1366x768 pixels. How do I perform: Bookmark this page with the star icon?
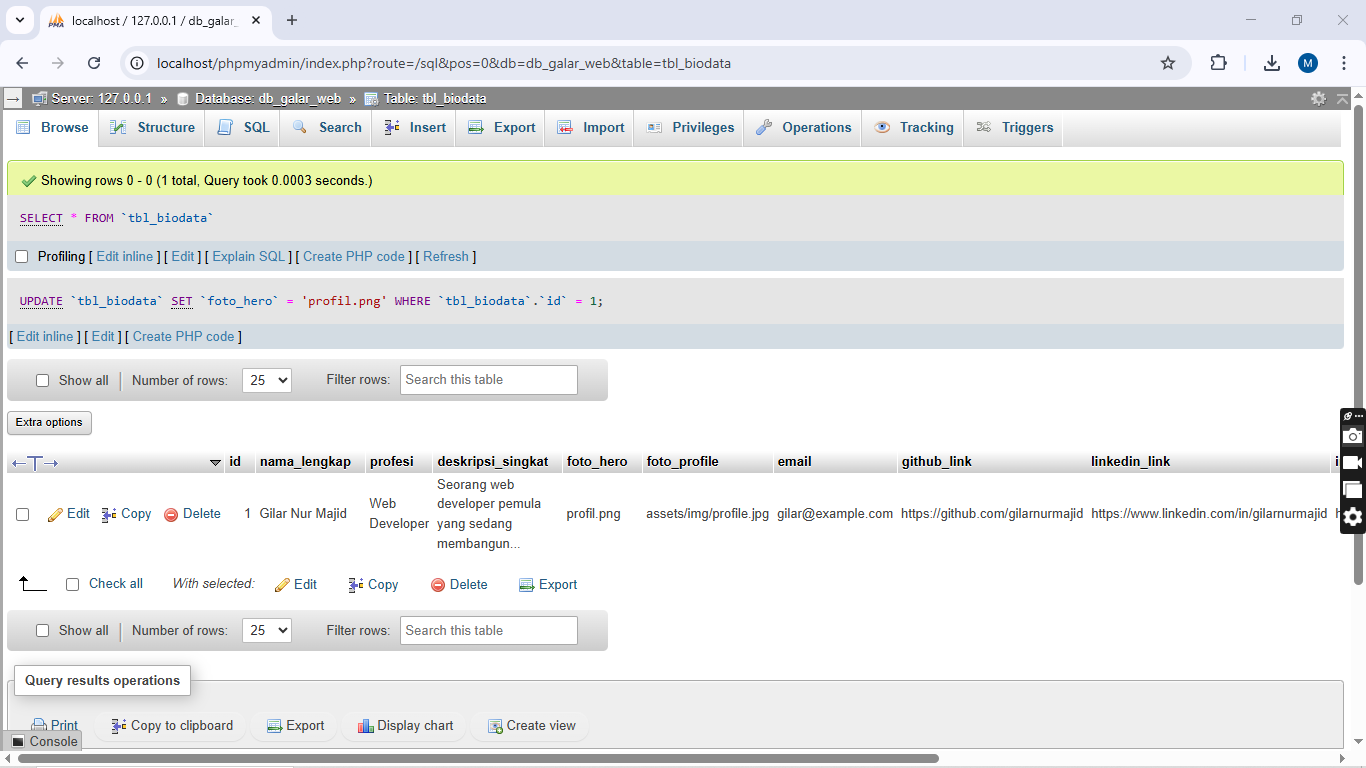1168,63
